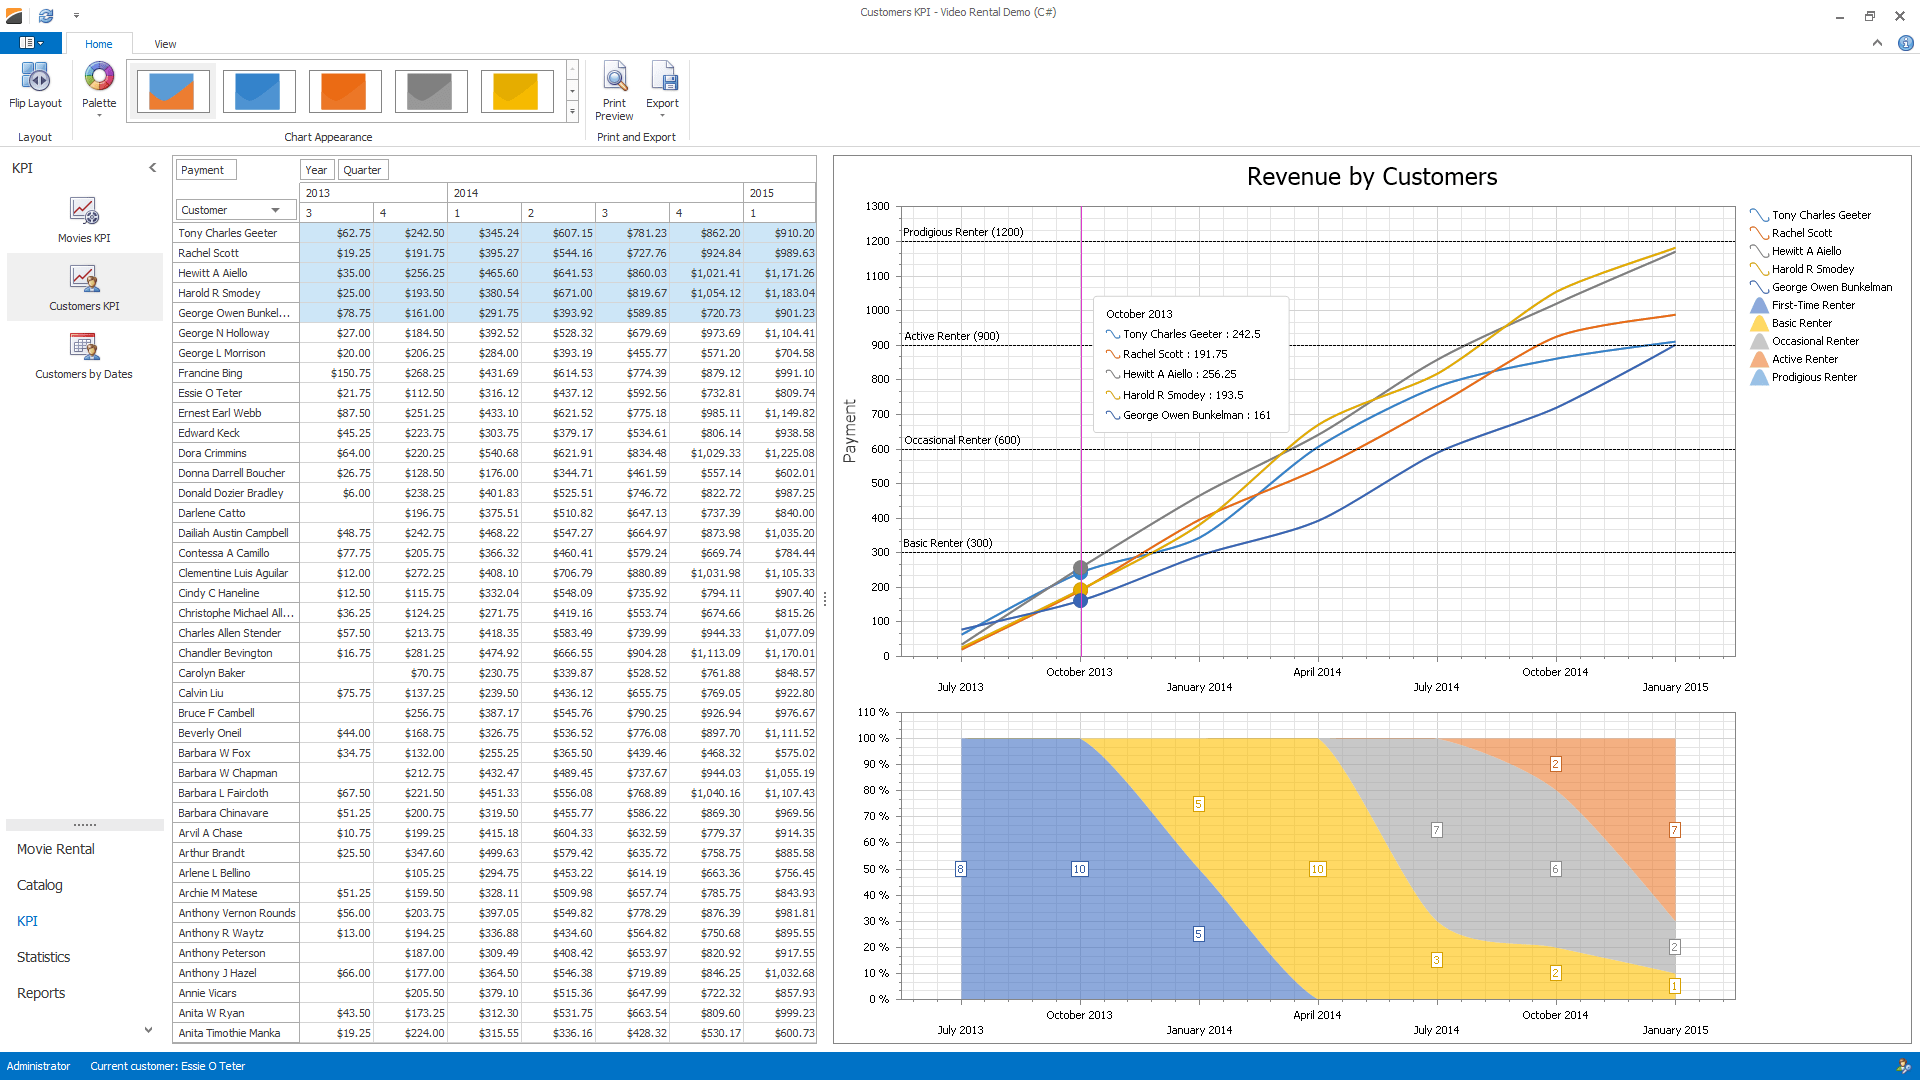Select the Essie O Teter row

210,393
